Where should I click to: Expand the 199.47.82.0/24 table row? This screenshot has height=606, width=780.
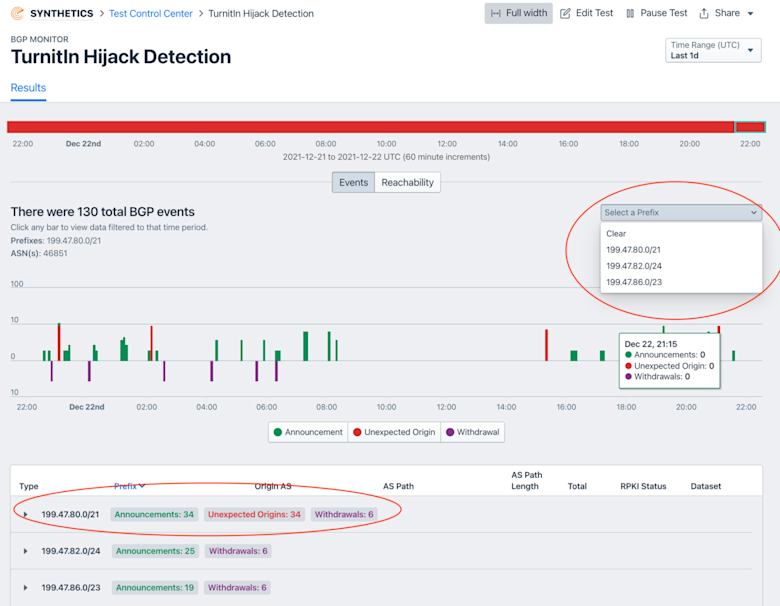[25, 551]
